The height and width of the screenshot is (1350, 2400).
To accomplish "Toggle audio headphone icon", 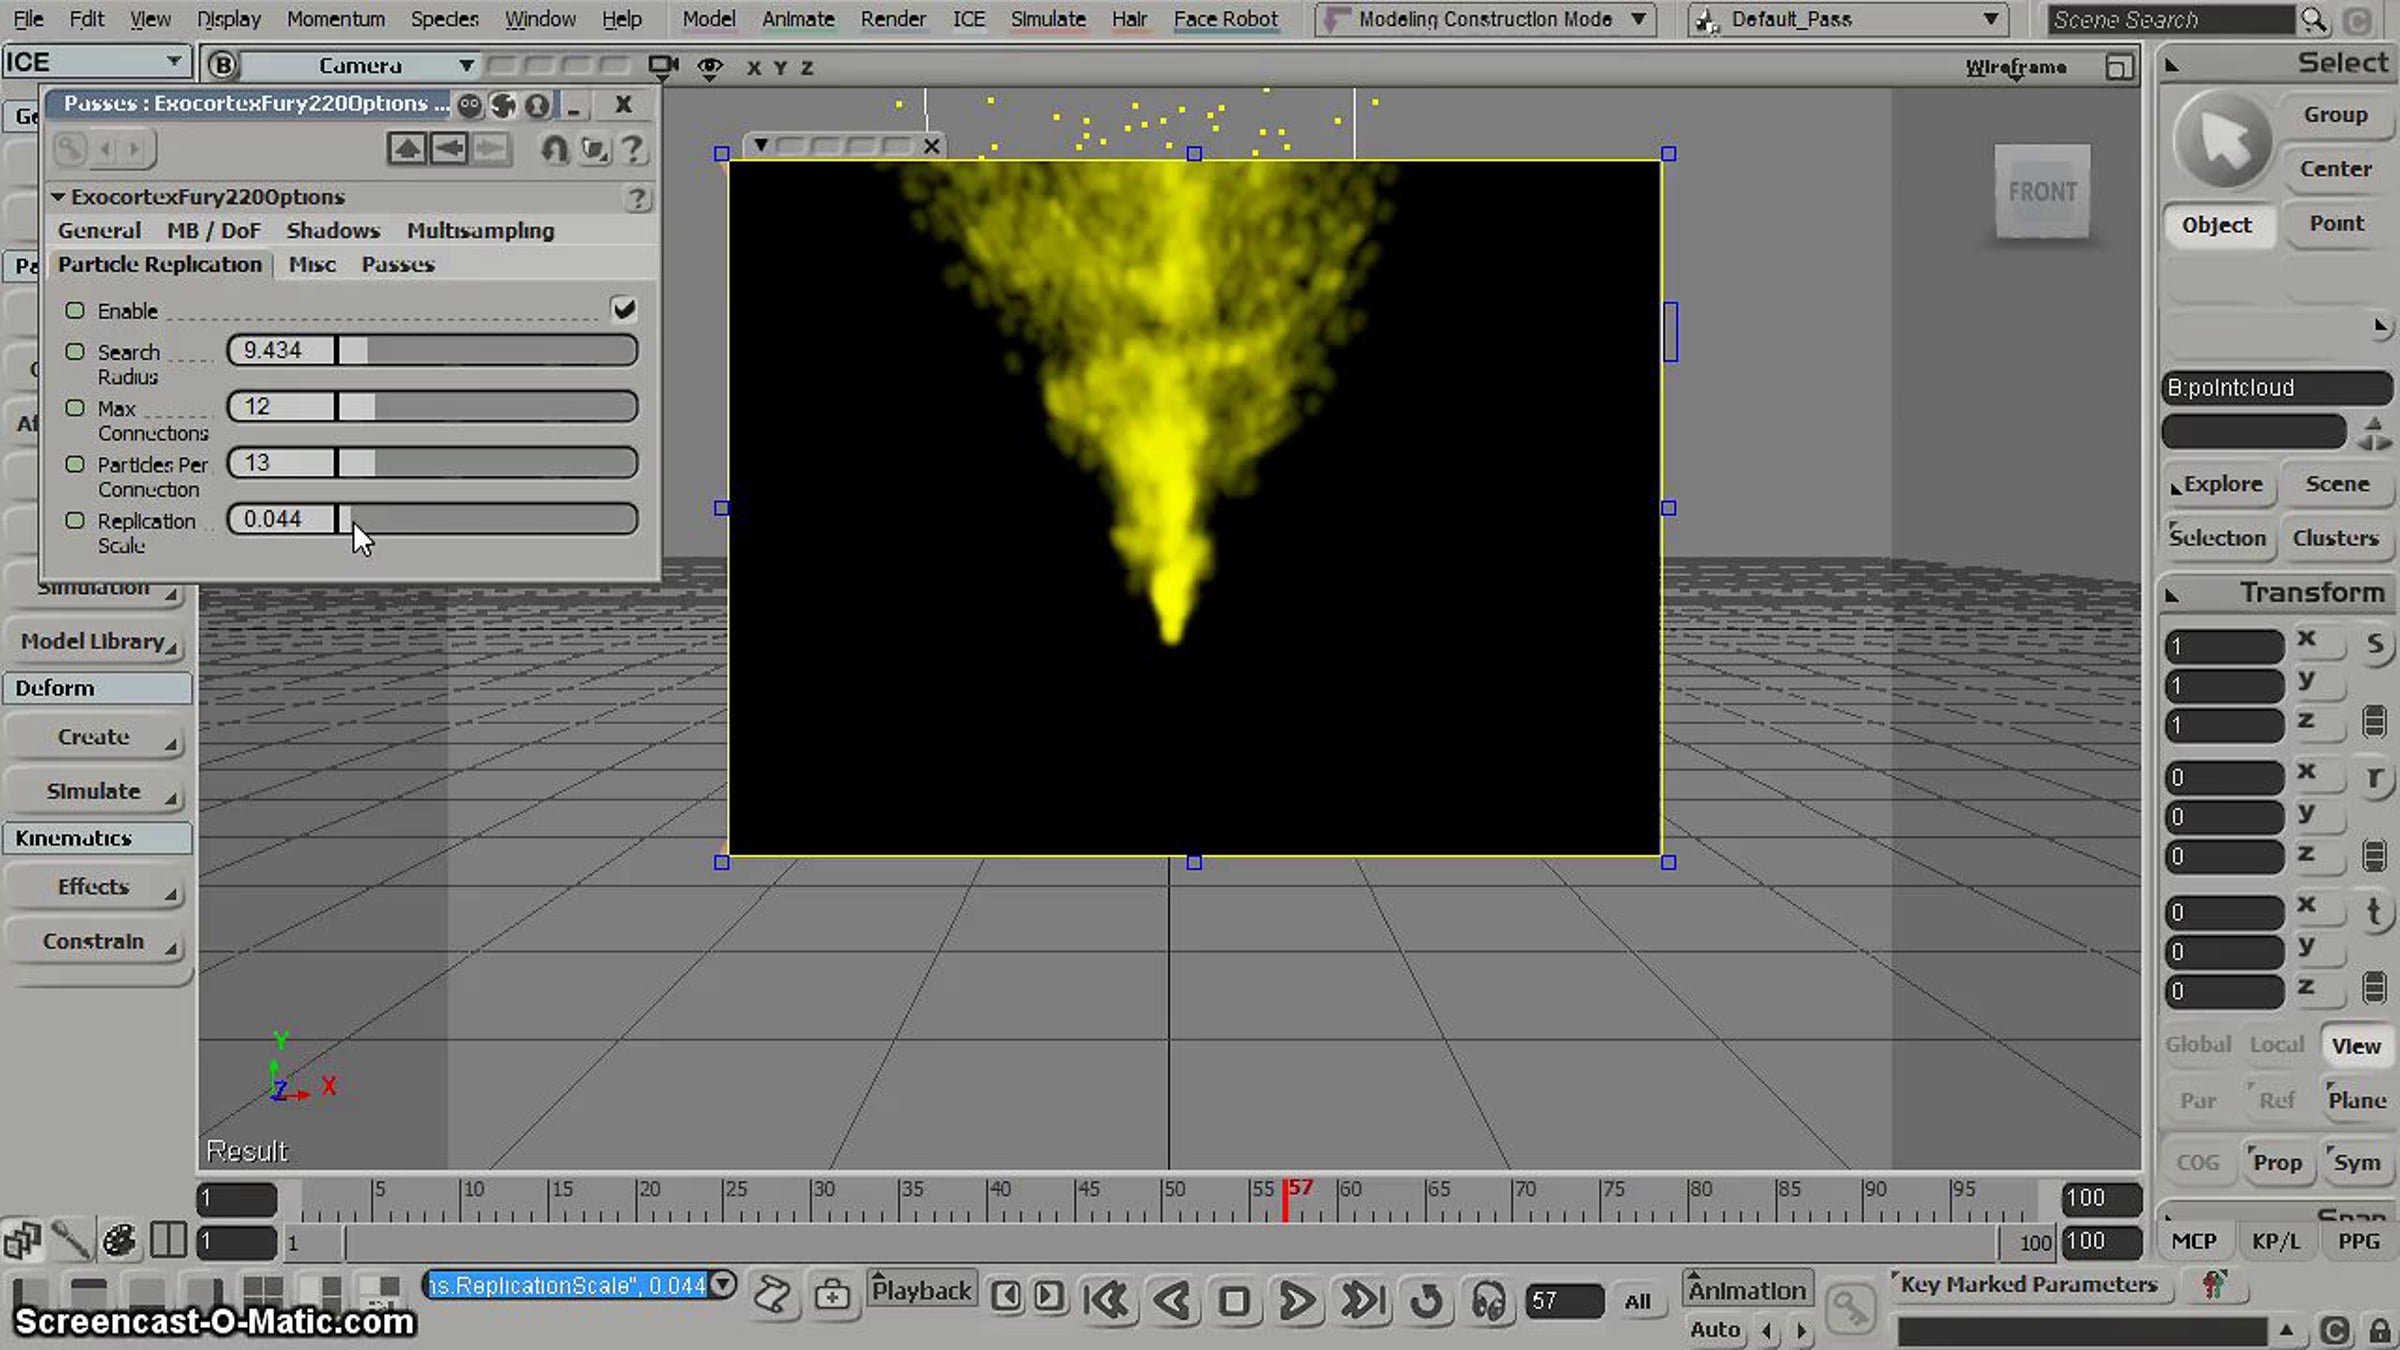I will [1489, 1301].
